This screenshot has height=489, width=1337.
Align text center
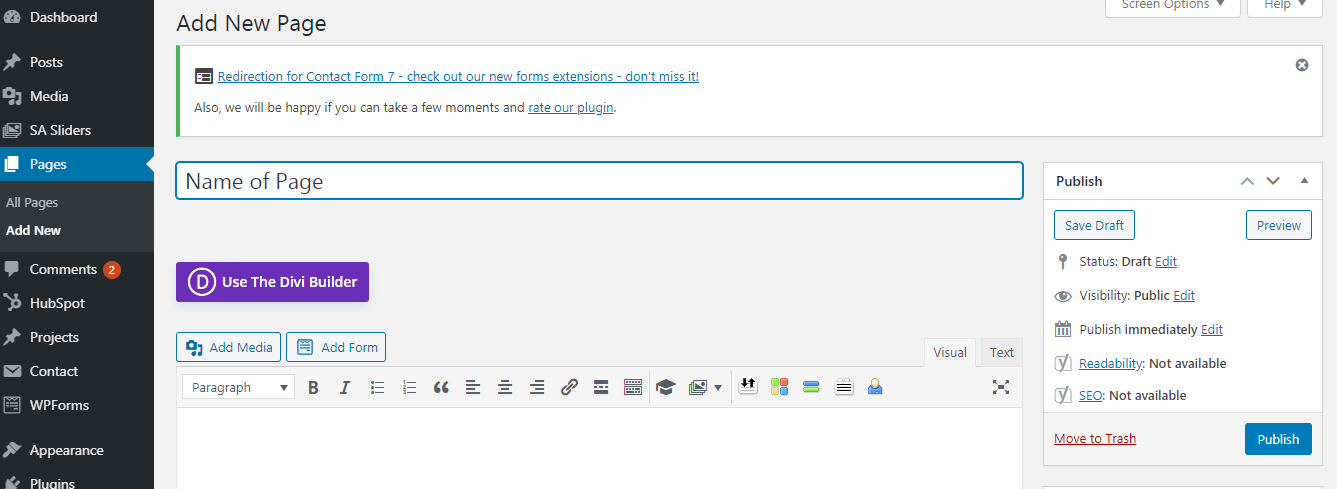(x=505, y=388)
